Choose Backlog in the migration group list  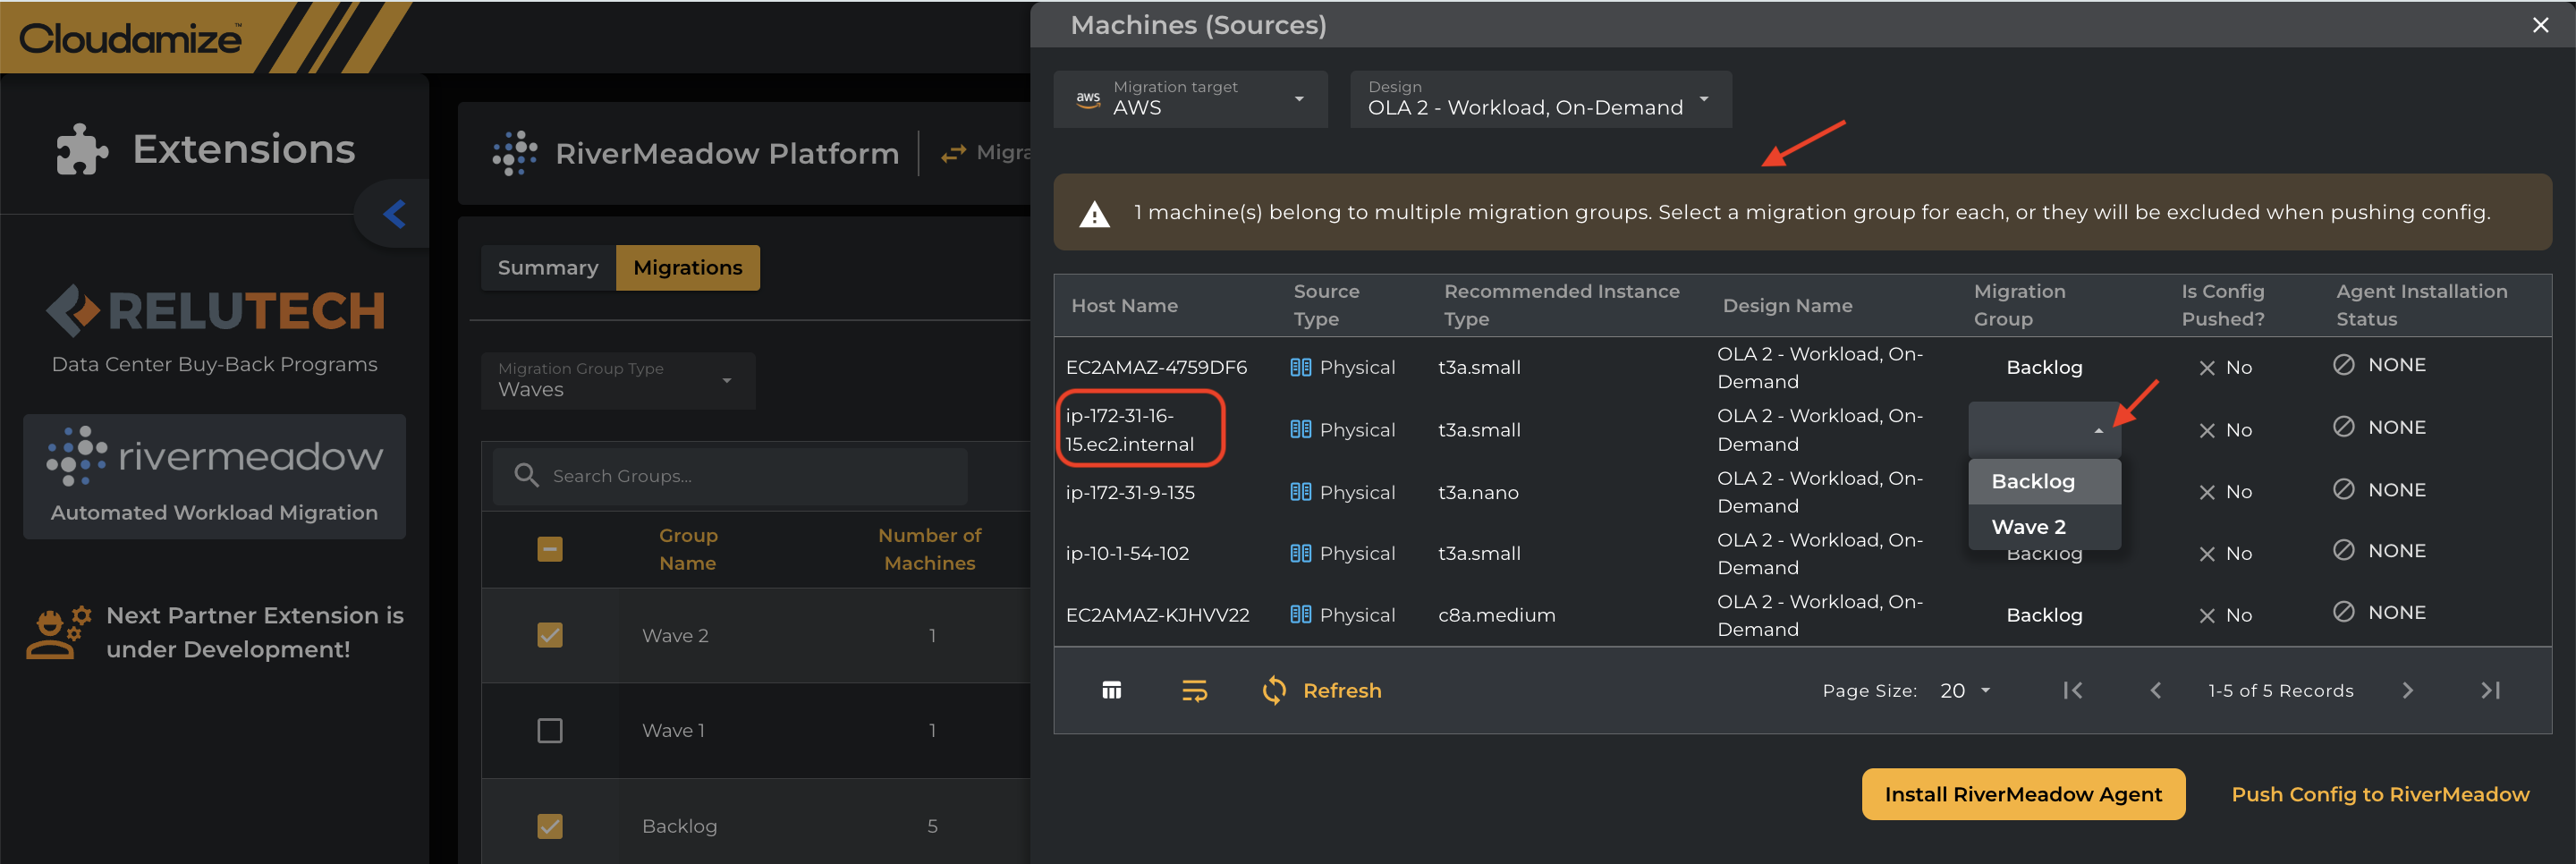(x=2044, y=481)
